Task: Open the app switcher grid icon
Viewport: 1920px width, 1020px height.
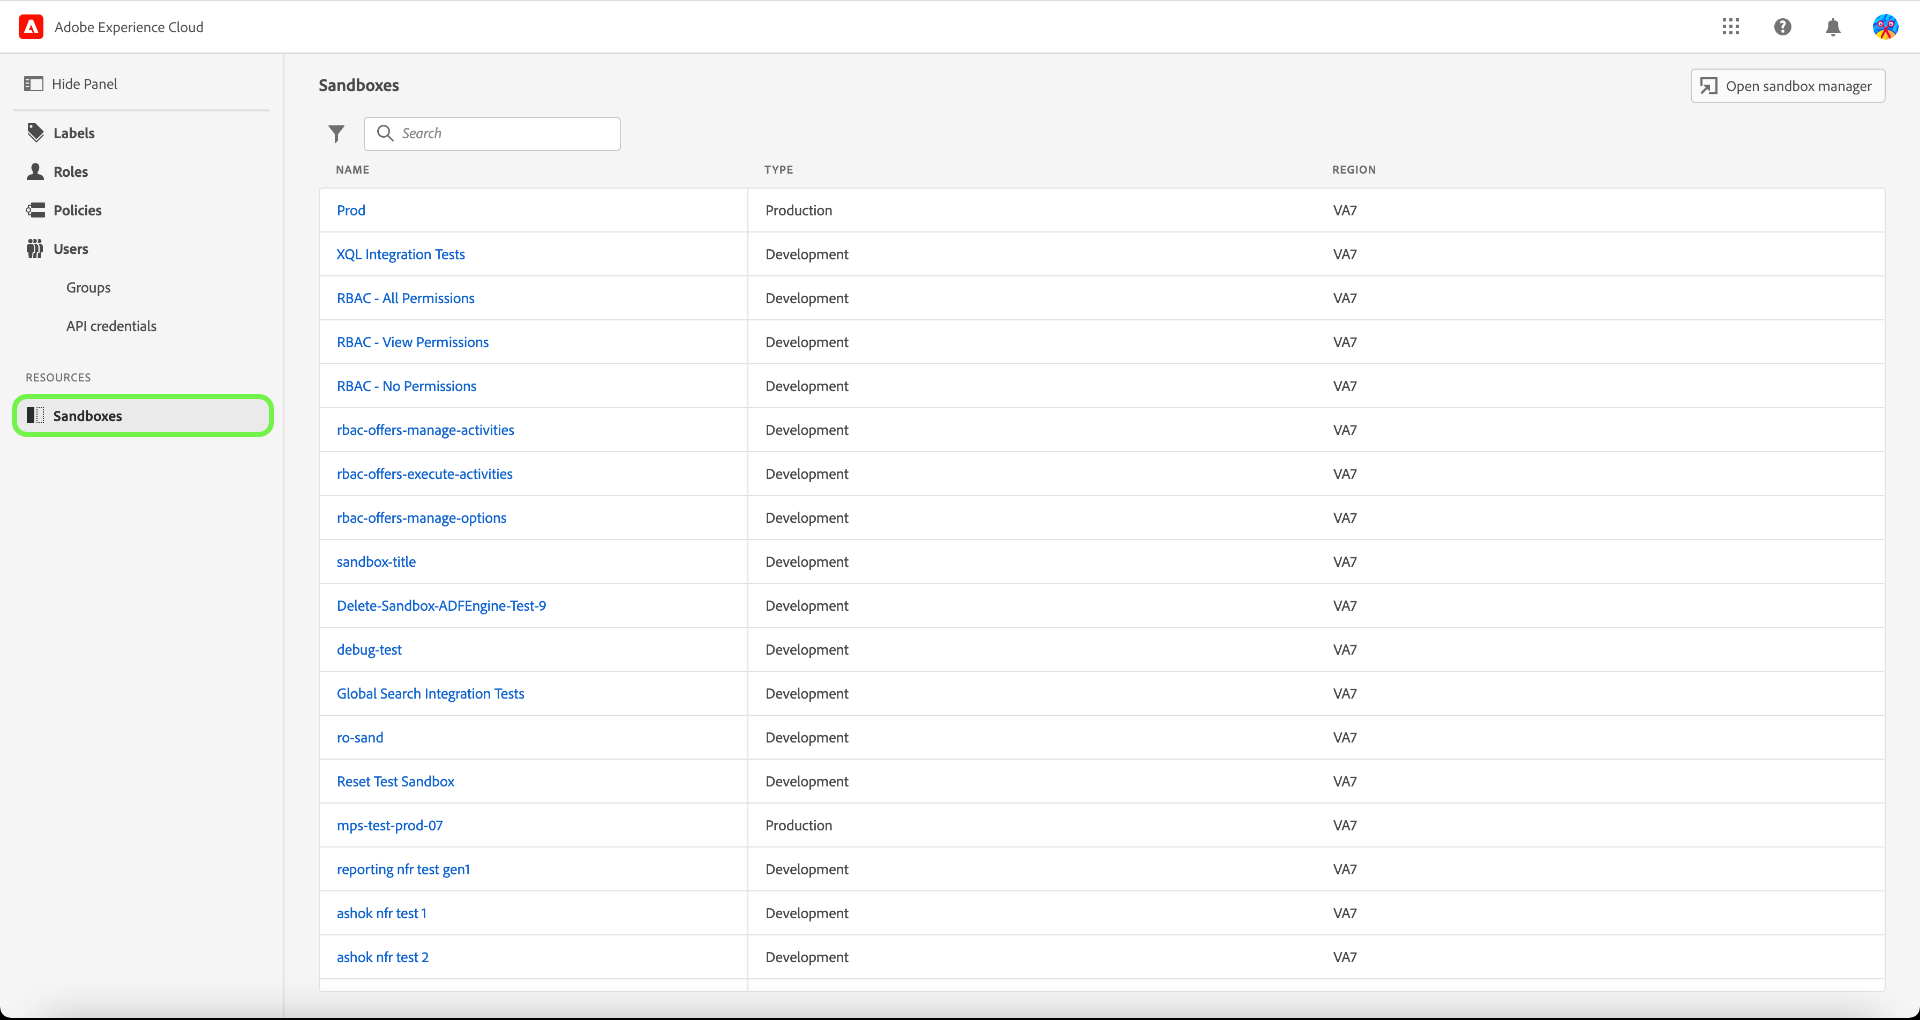Action: pos(1731,26)
